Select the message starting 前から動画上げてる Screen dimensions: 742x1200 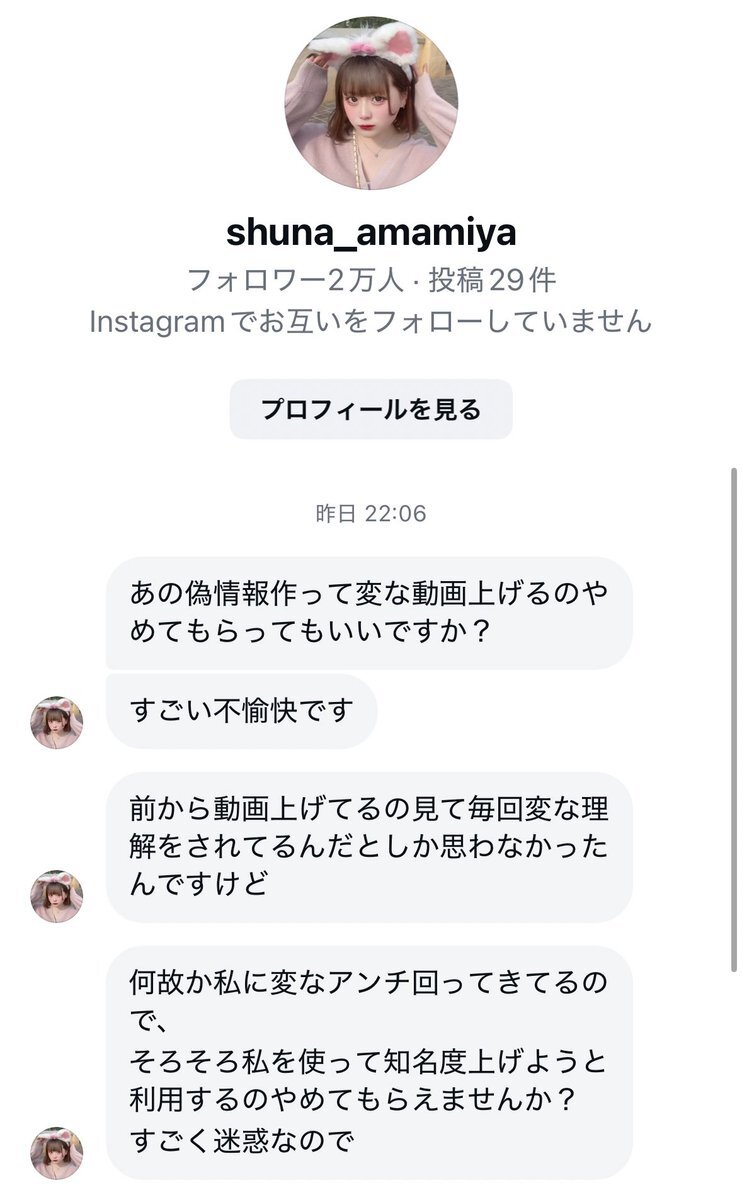[x=368, y=846]
